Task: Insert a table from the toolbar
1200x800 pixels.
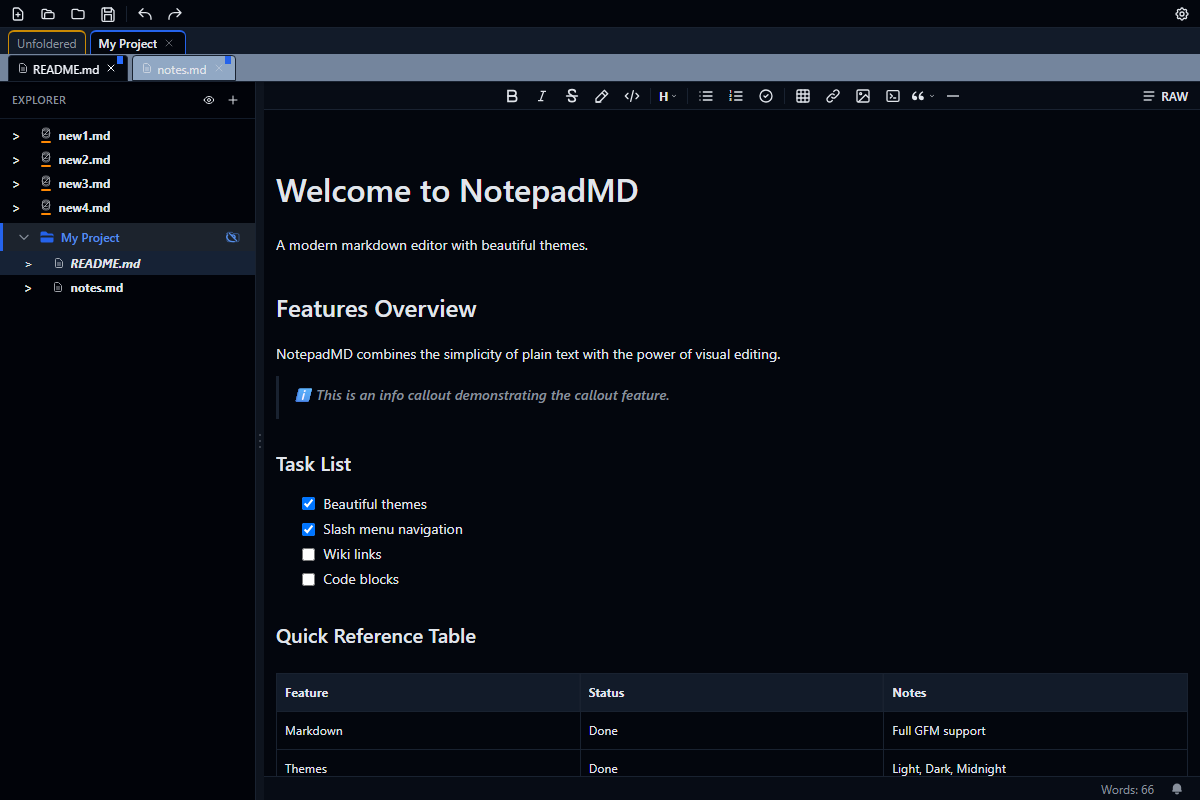Action: (x=803, y=95)
